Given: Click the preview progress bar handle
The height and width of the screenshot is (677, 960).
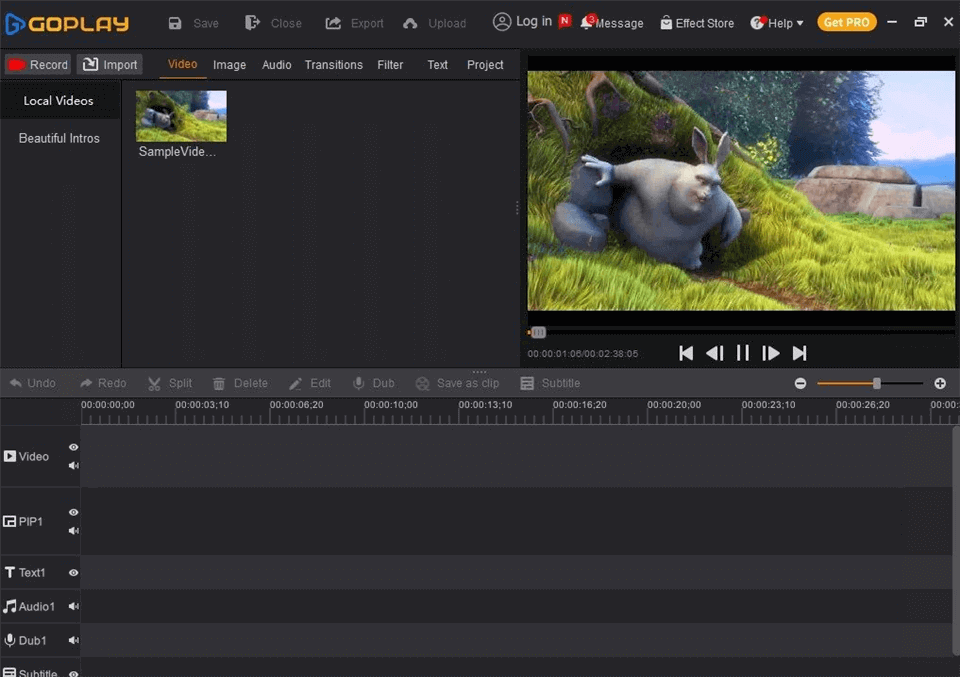Looking at the screenshot, I should click(x=538, y=332).
